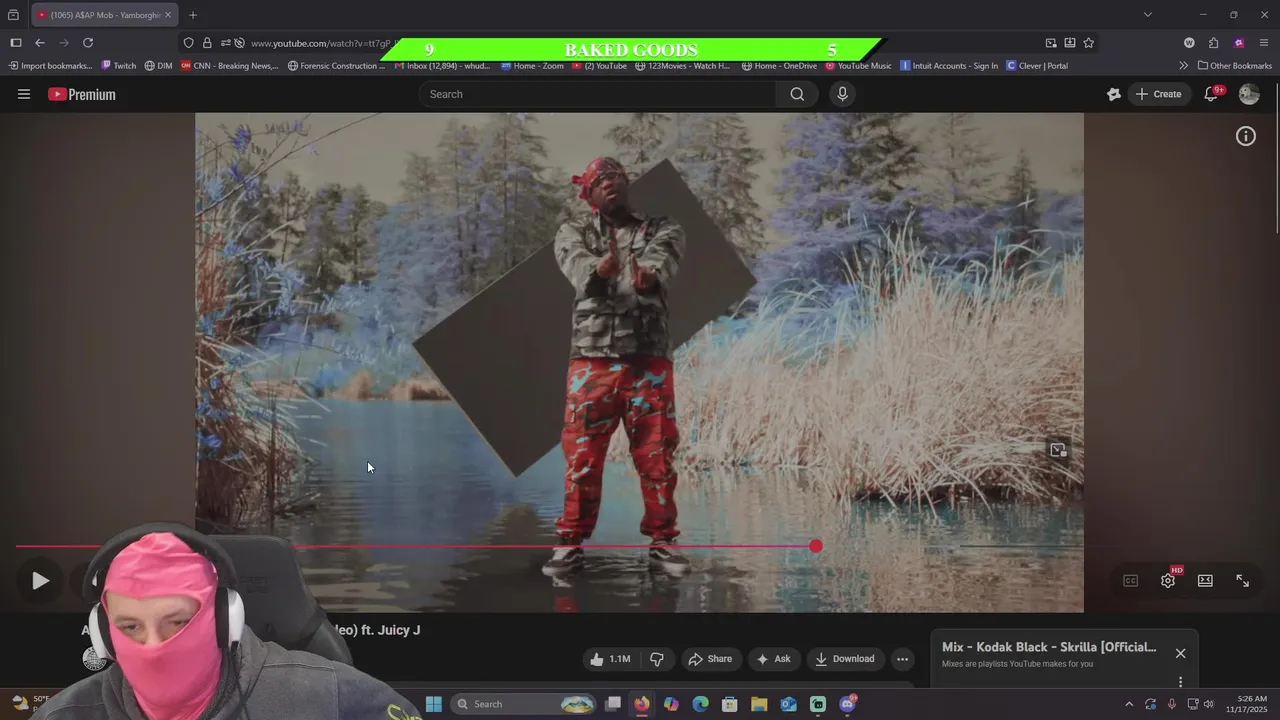Download the video
This screenshot has height=720, width=1280.
(845, 659)
